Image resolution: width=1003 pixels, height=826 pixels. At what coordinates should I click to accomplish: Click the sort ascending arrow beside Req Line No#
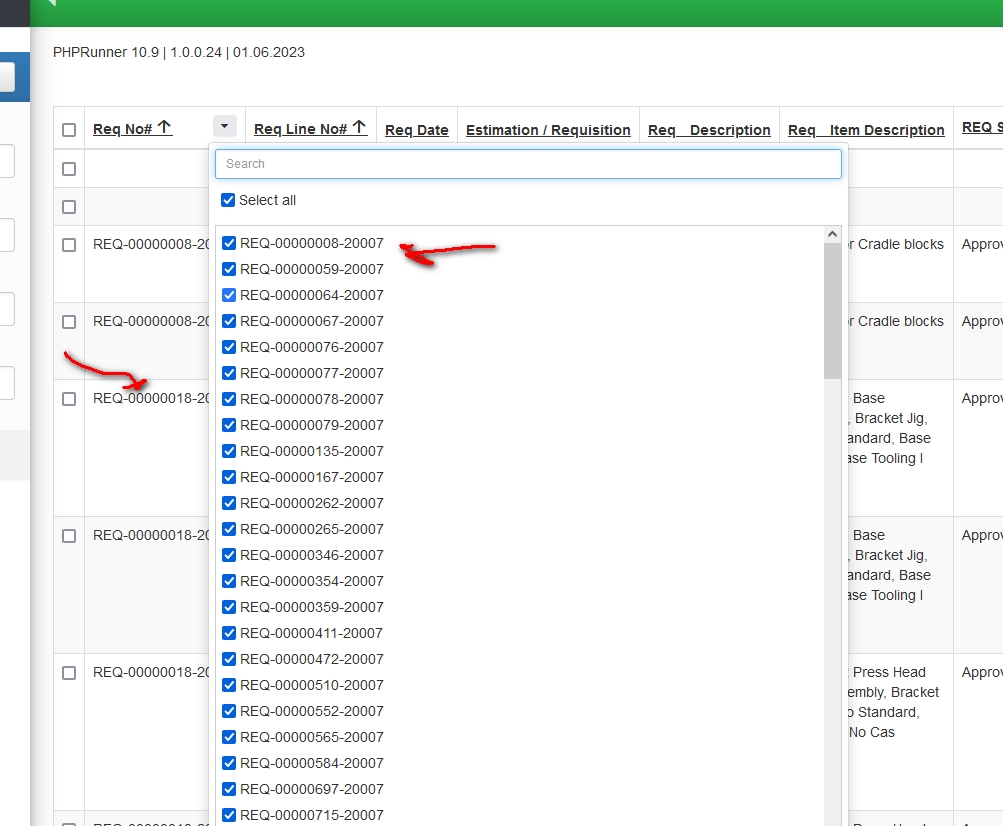click(x=361, y=124)
